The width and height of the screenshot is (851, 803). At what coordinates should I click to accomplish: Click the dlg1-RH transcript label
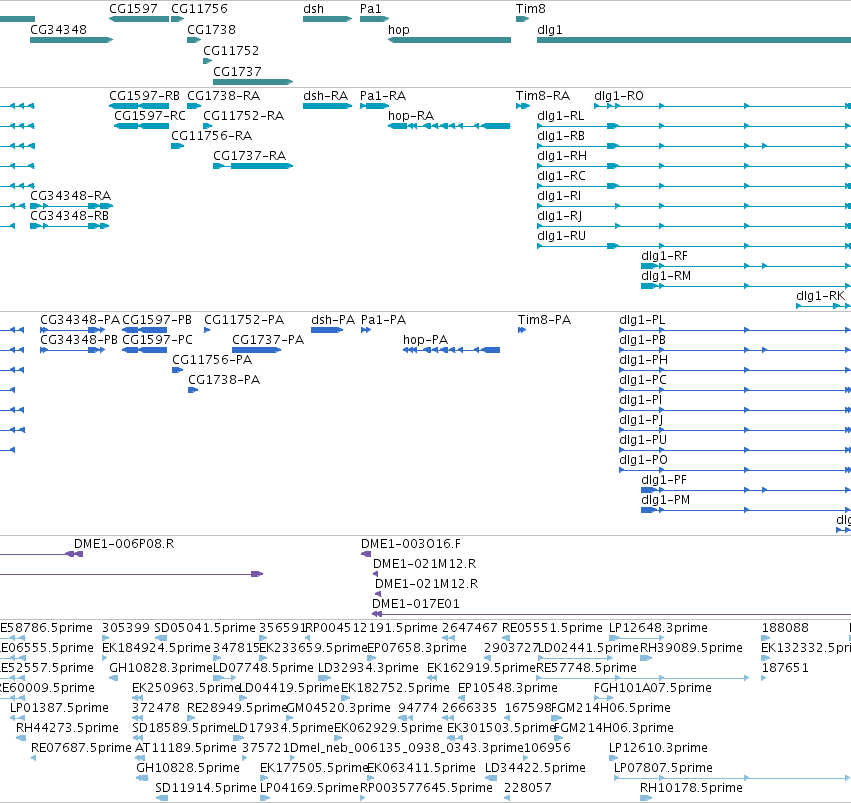pyautogui.click(x=562, y=156)
